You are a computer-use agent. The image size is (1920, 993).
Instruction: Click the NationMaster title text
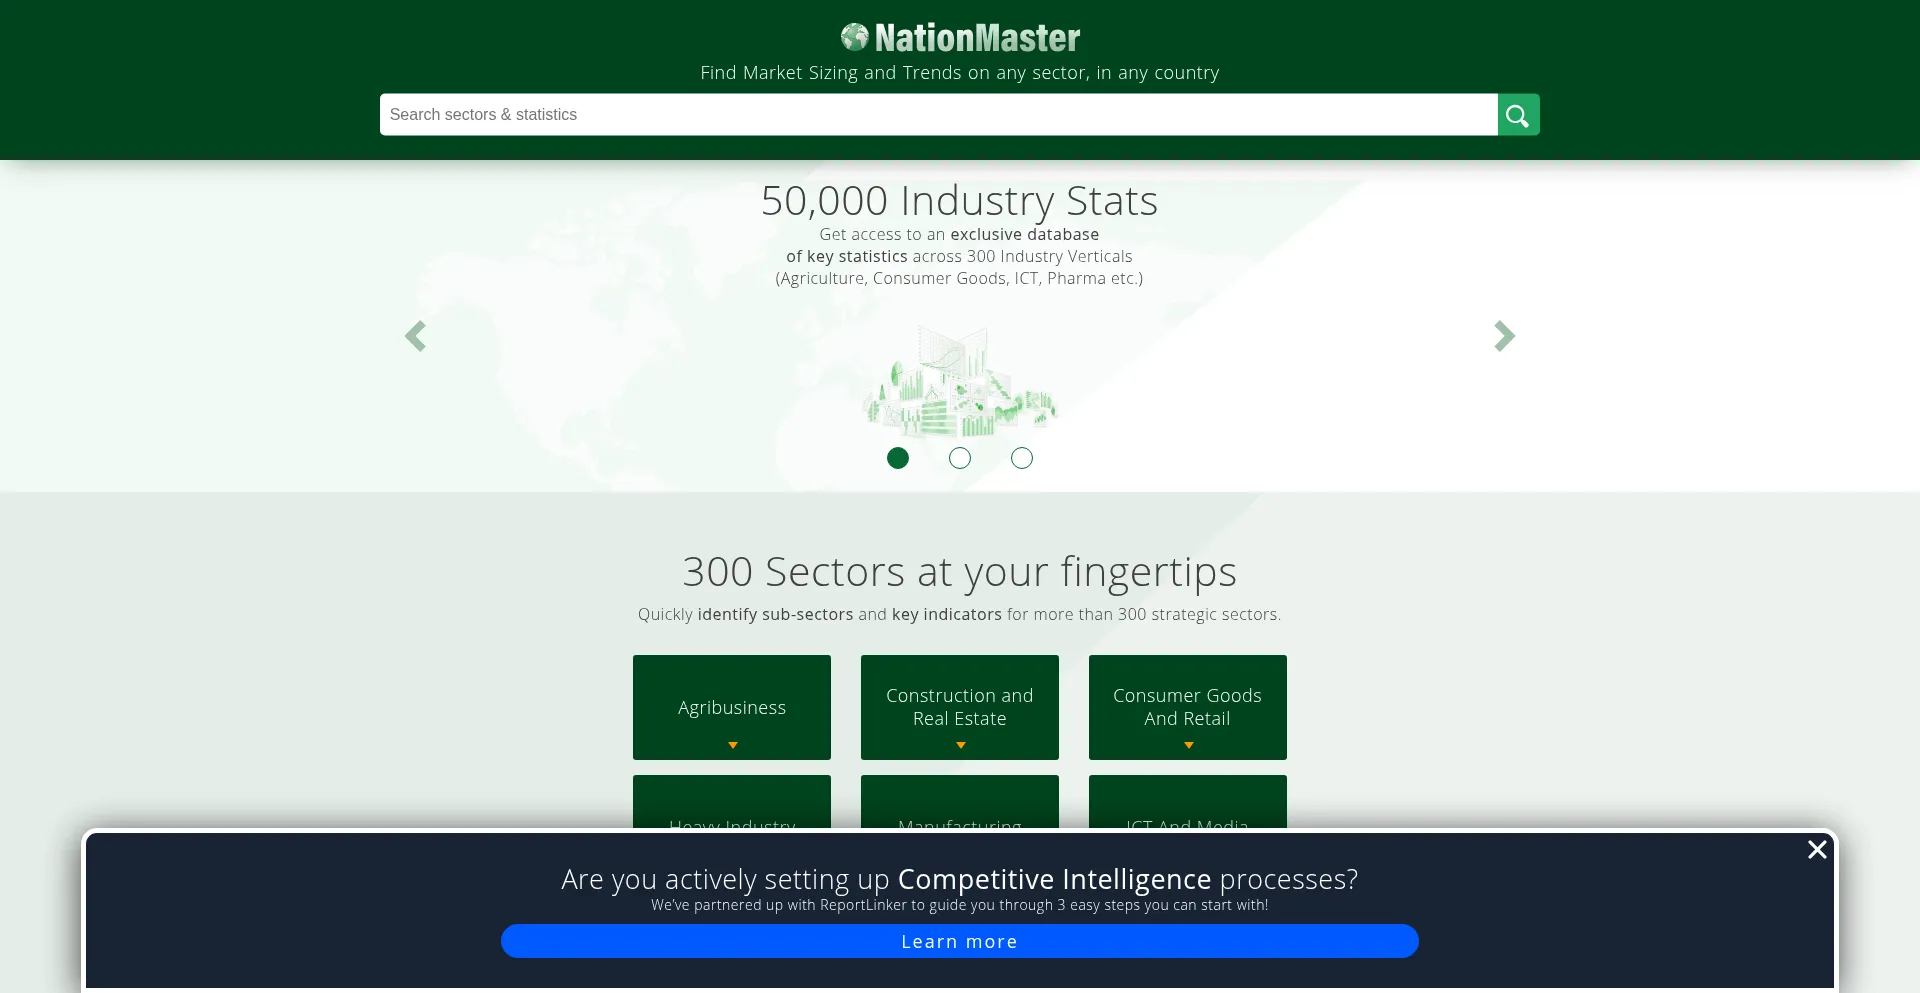tap(977, 38)
